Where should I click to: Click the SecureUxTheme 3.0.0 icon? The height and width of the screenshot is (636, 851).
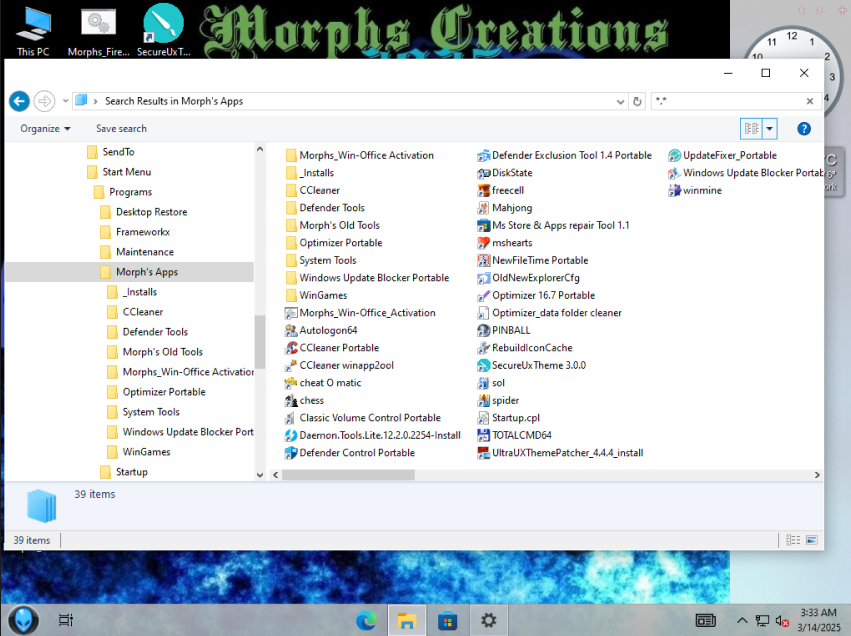click(483, 365)
